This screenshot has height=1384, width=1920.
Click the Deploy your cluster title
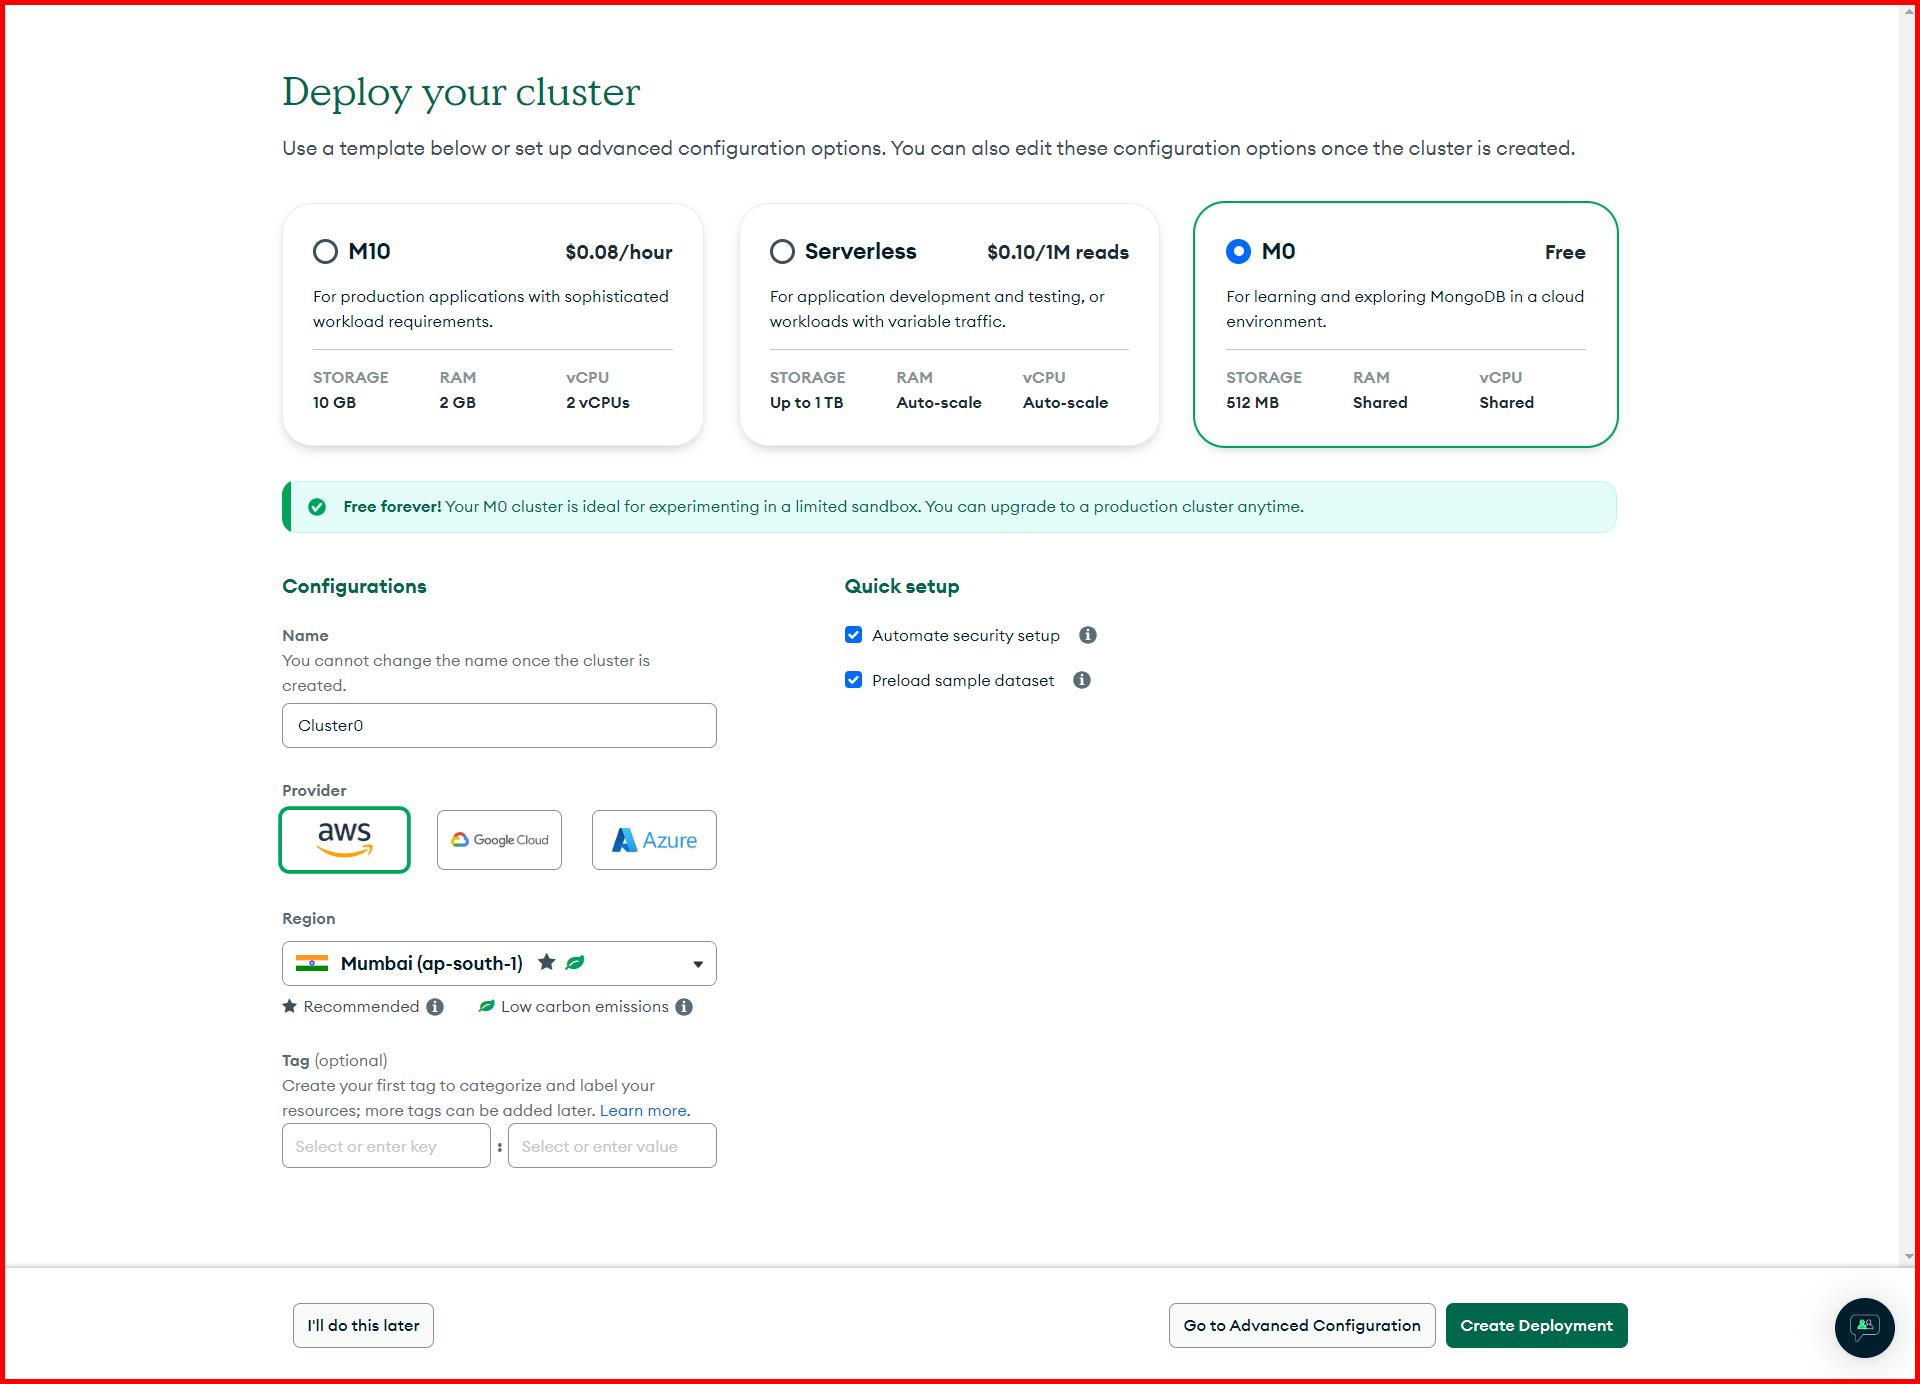click(461, 92)
